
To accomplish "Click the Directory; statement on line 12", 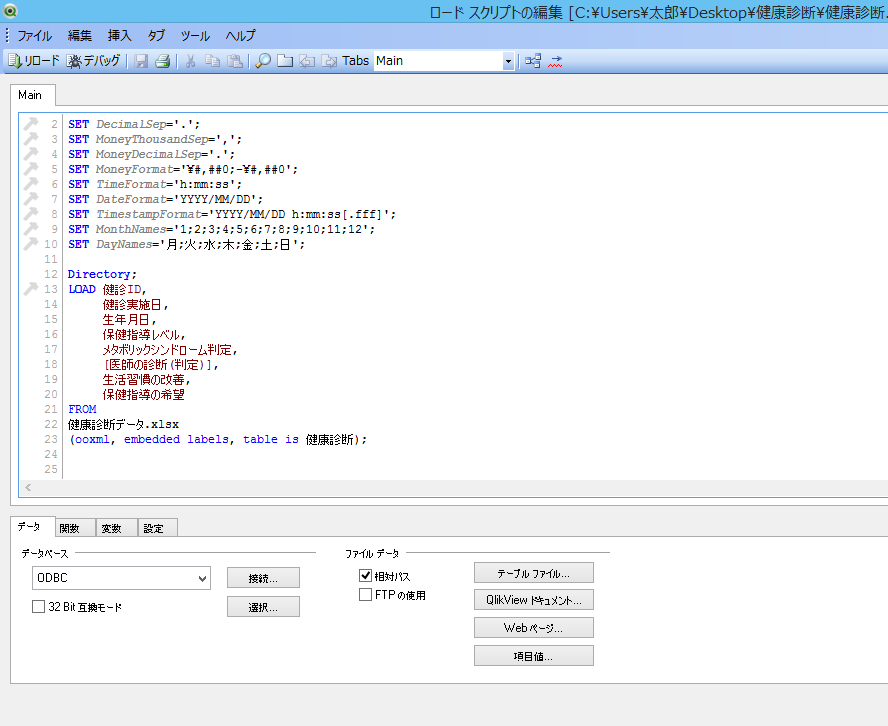I will [102, 274].
